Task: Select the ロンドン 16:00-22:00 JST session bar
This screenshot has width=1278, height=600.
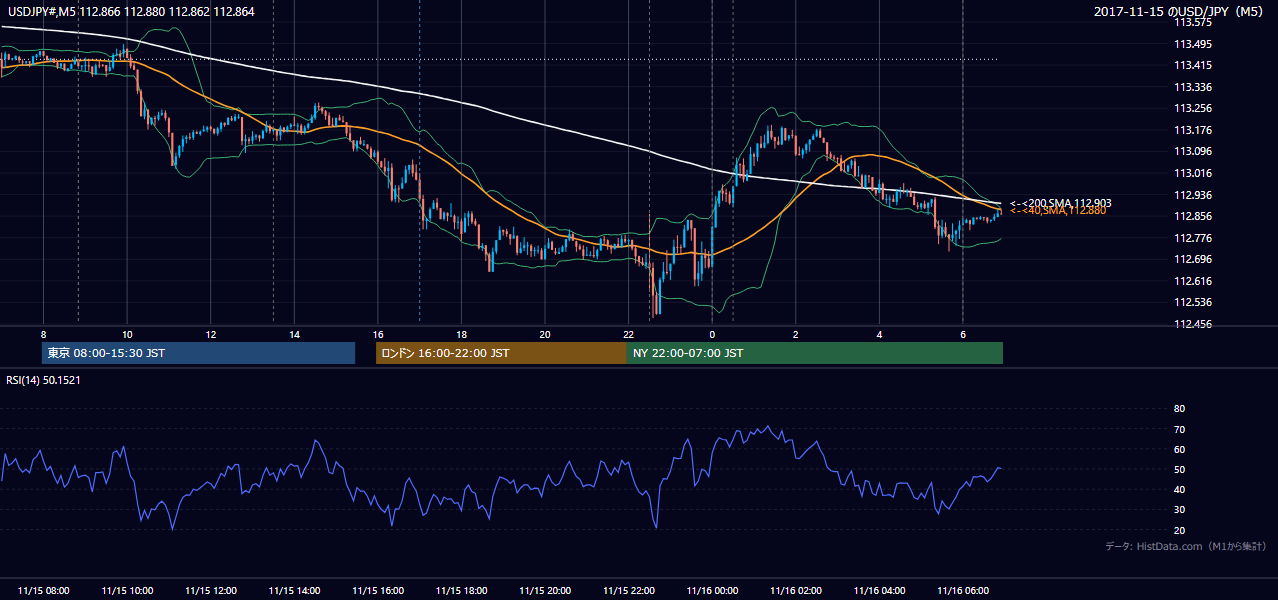Action: (x=501, y=353)
